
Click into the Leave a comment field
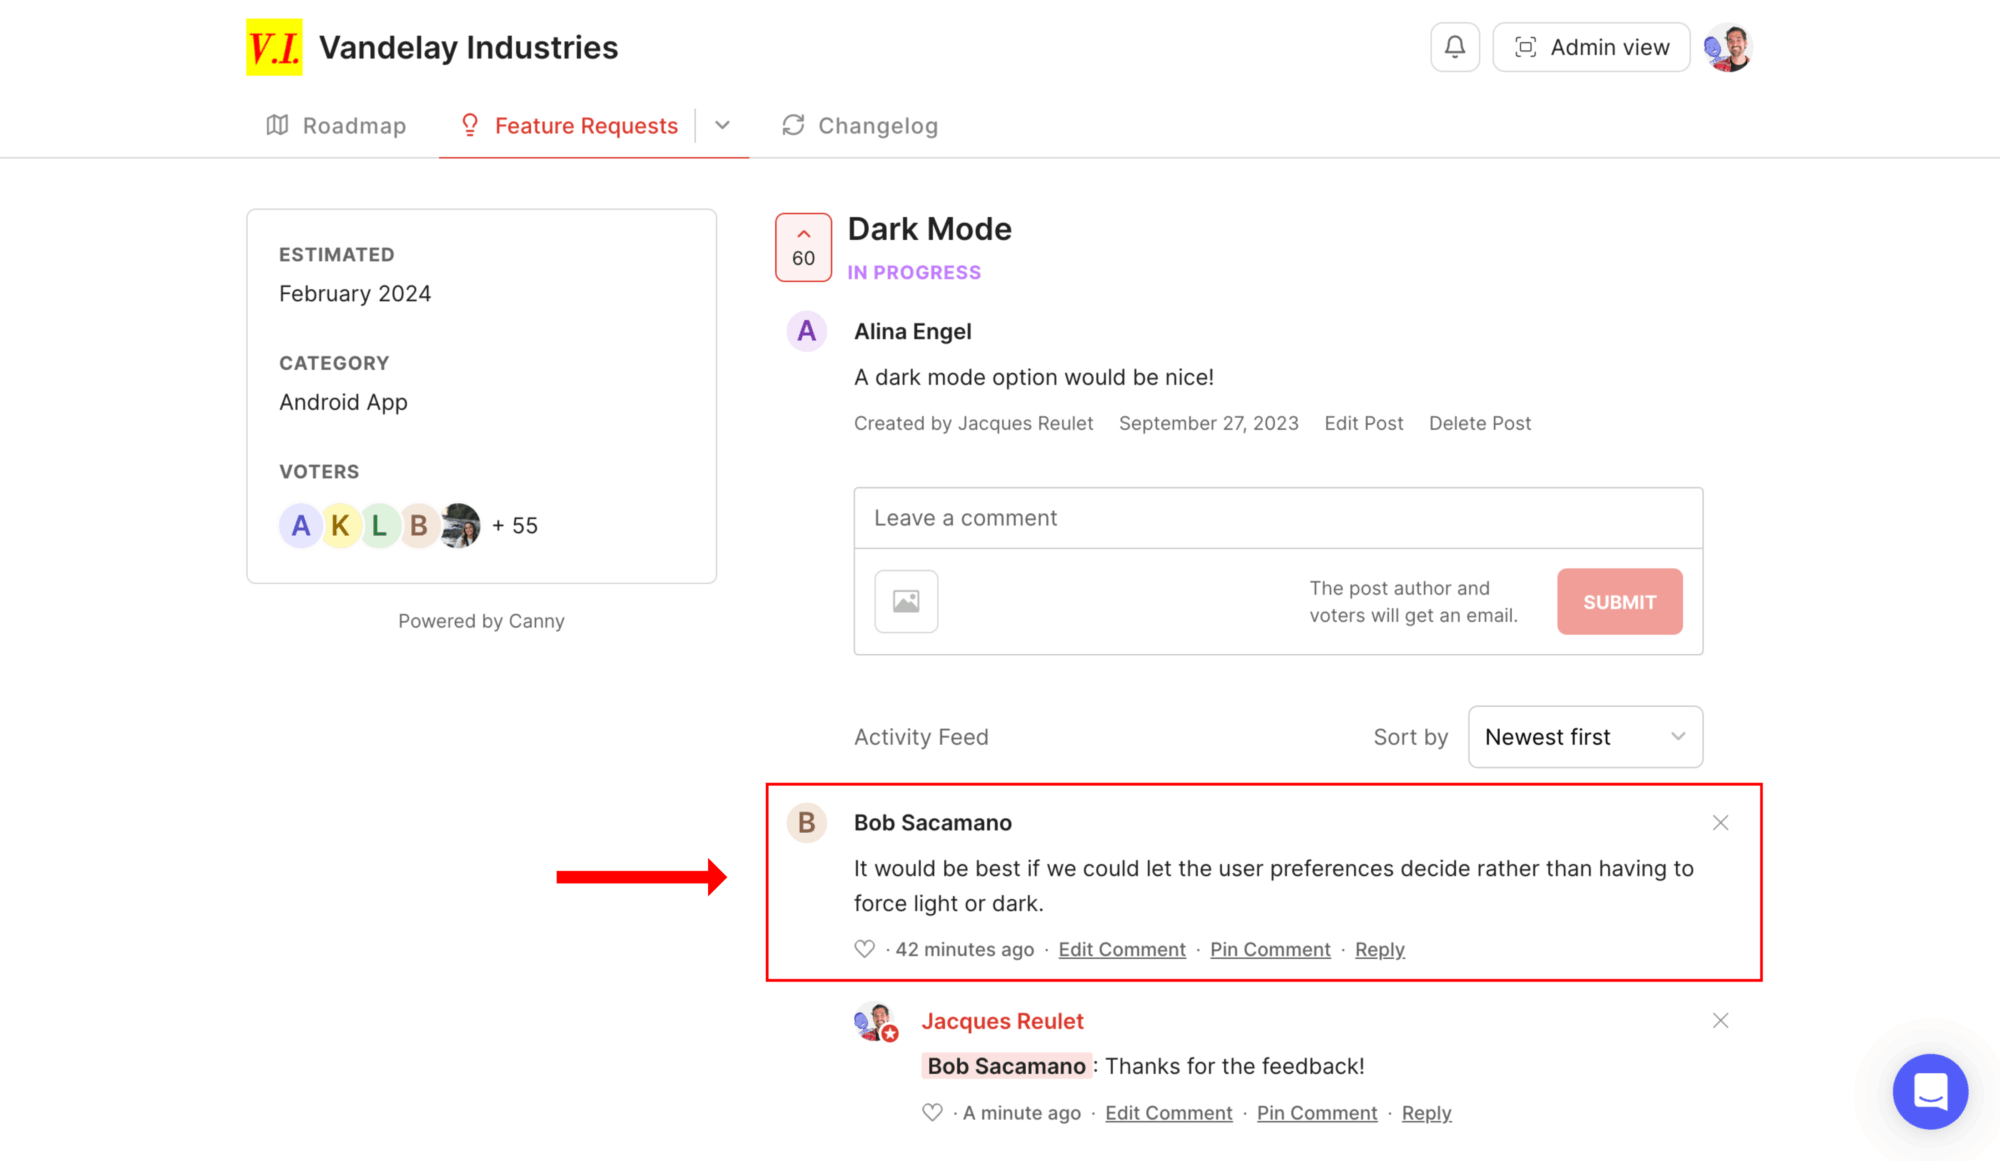[1278, 518]
